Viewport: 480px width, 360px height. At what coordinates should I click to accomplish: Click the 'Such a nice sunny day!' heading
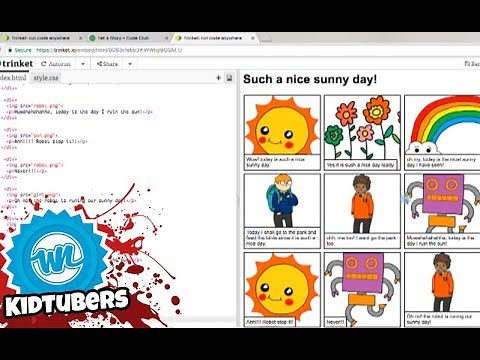tap(310, 79)
